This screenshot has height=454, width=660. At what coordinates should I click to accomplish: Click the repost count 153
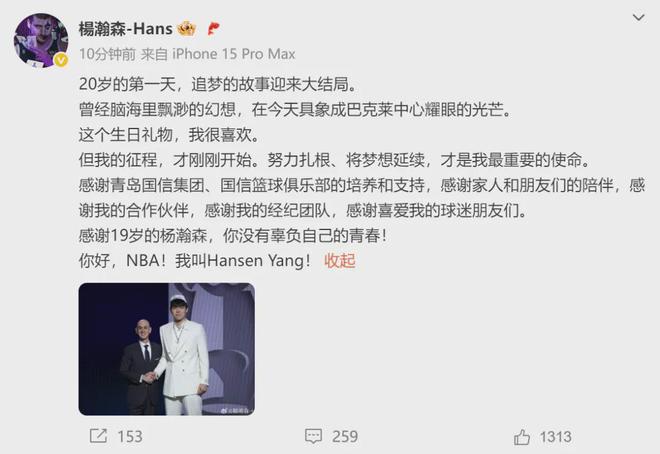[130, 436]
